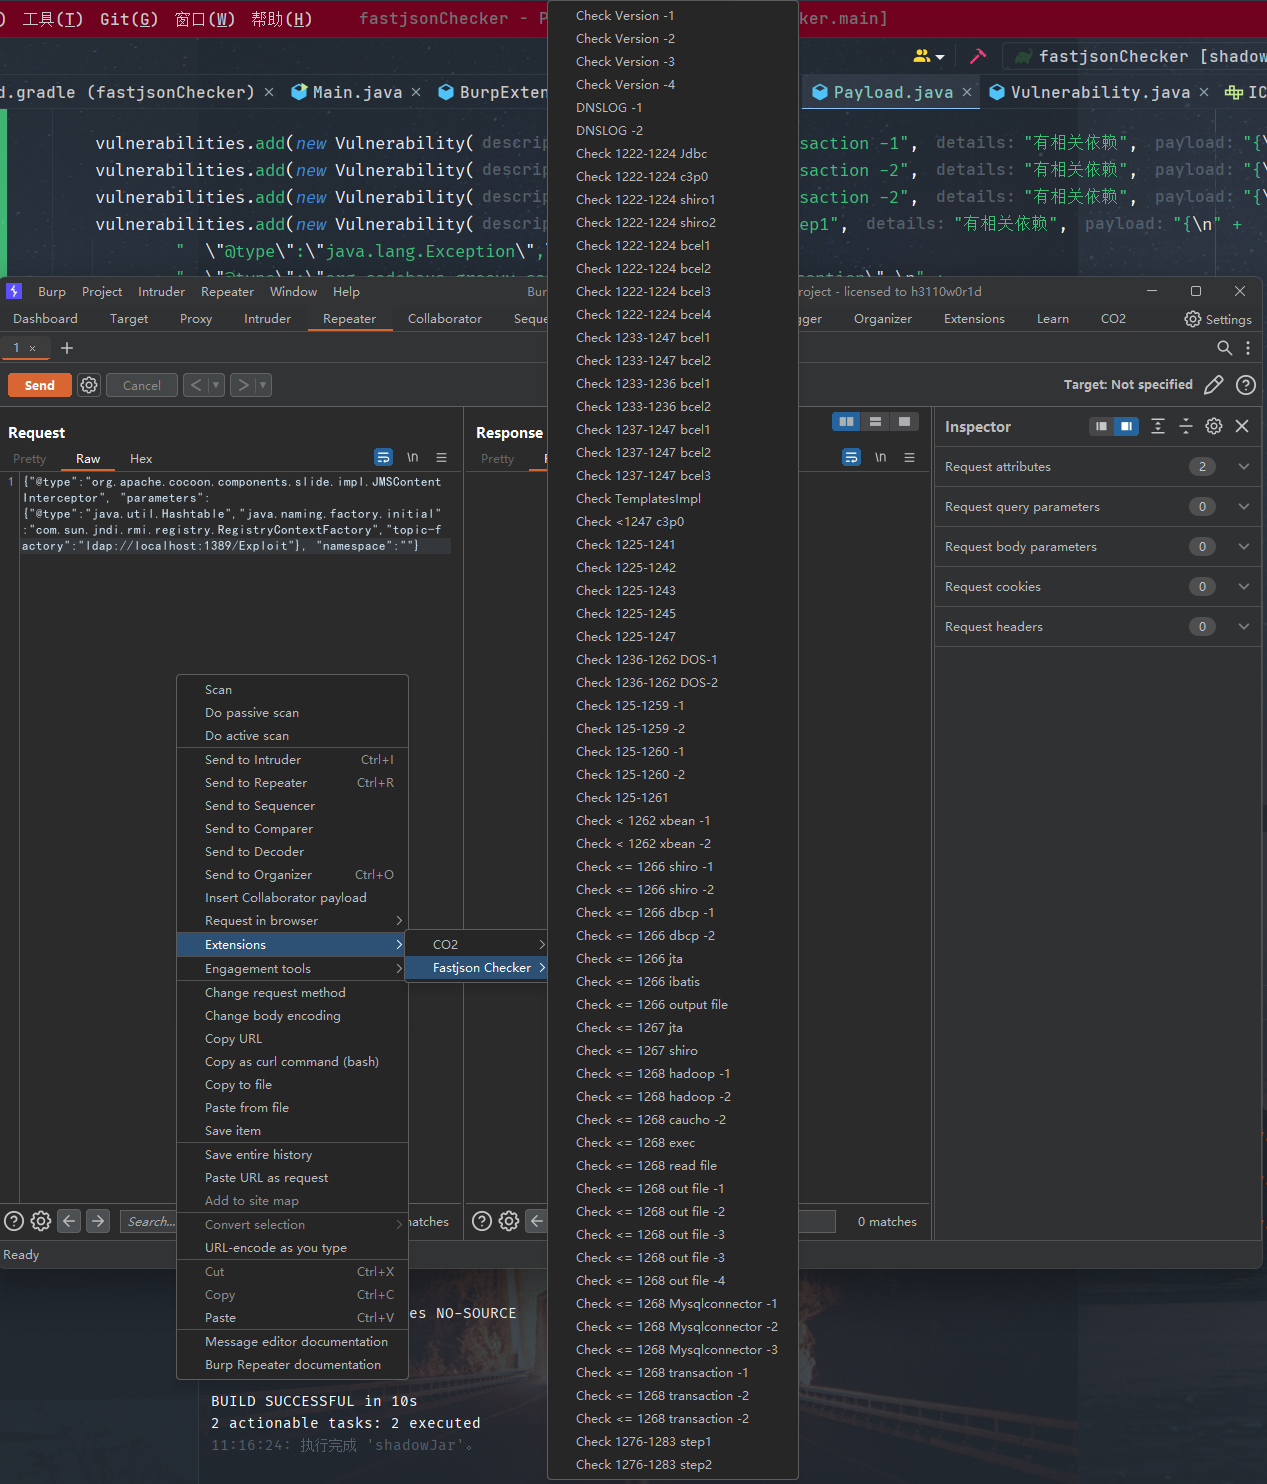Open Engagement tools submenu

[292, 968]
